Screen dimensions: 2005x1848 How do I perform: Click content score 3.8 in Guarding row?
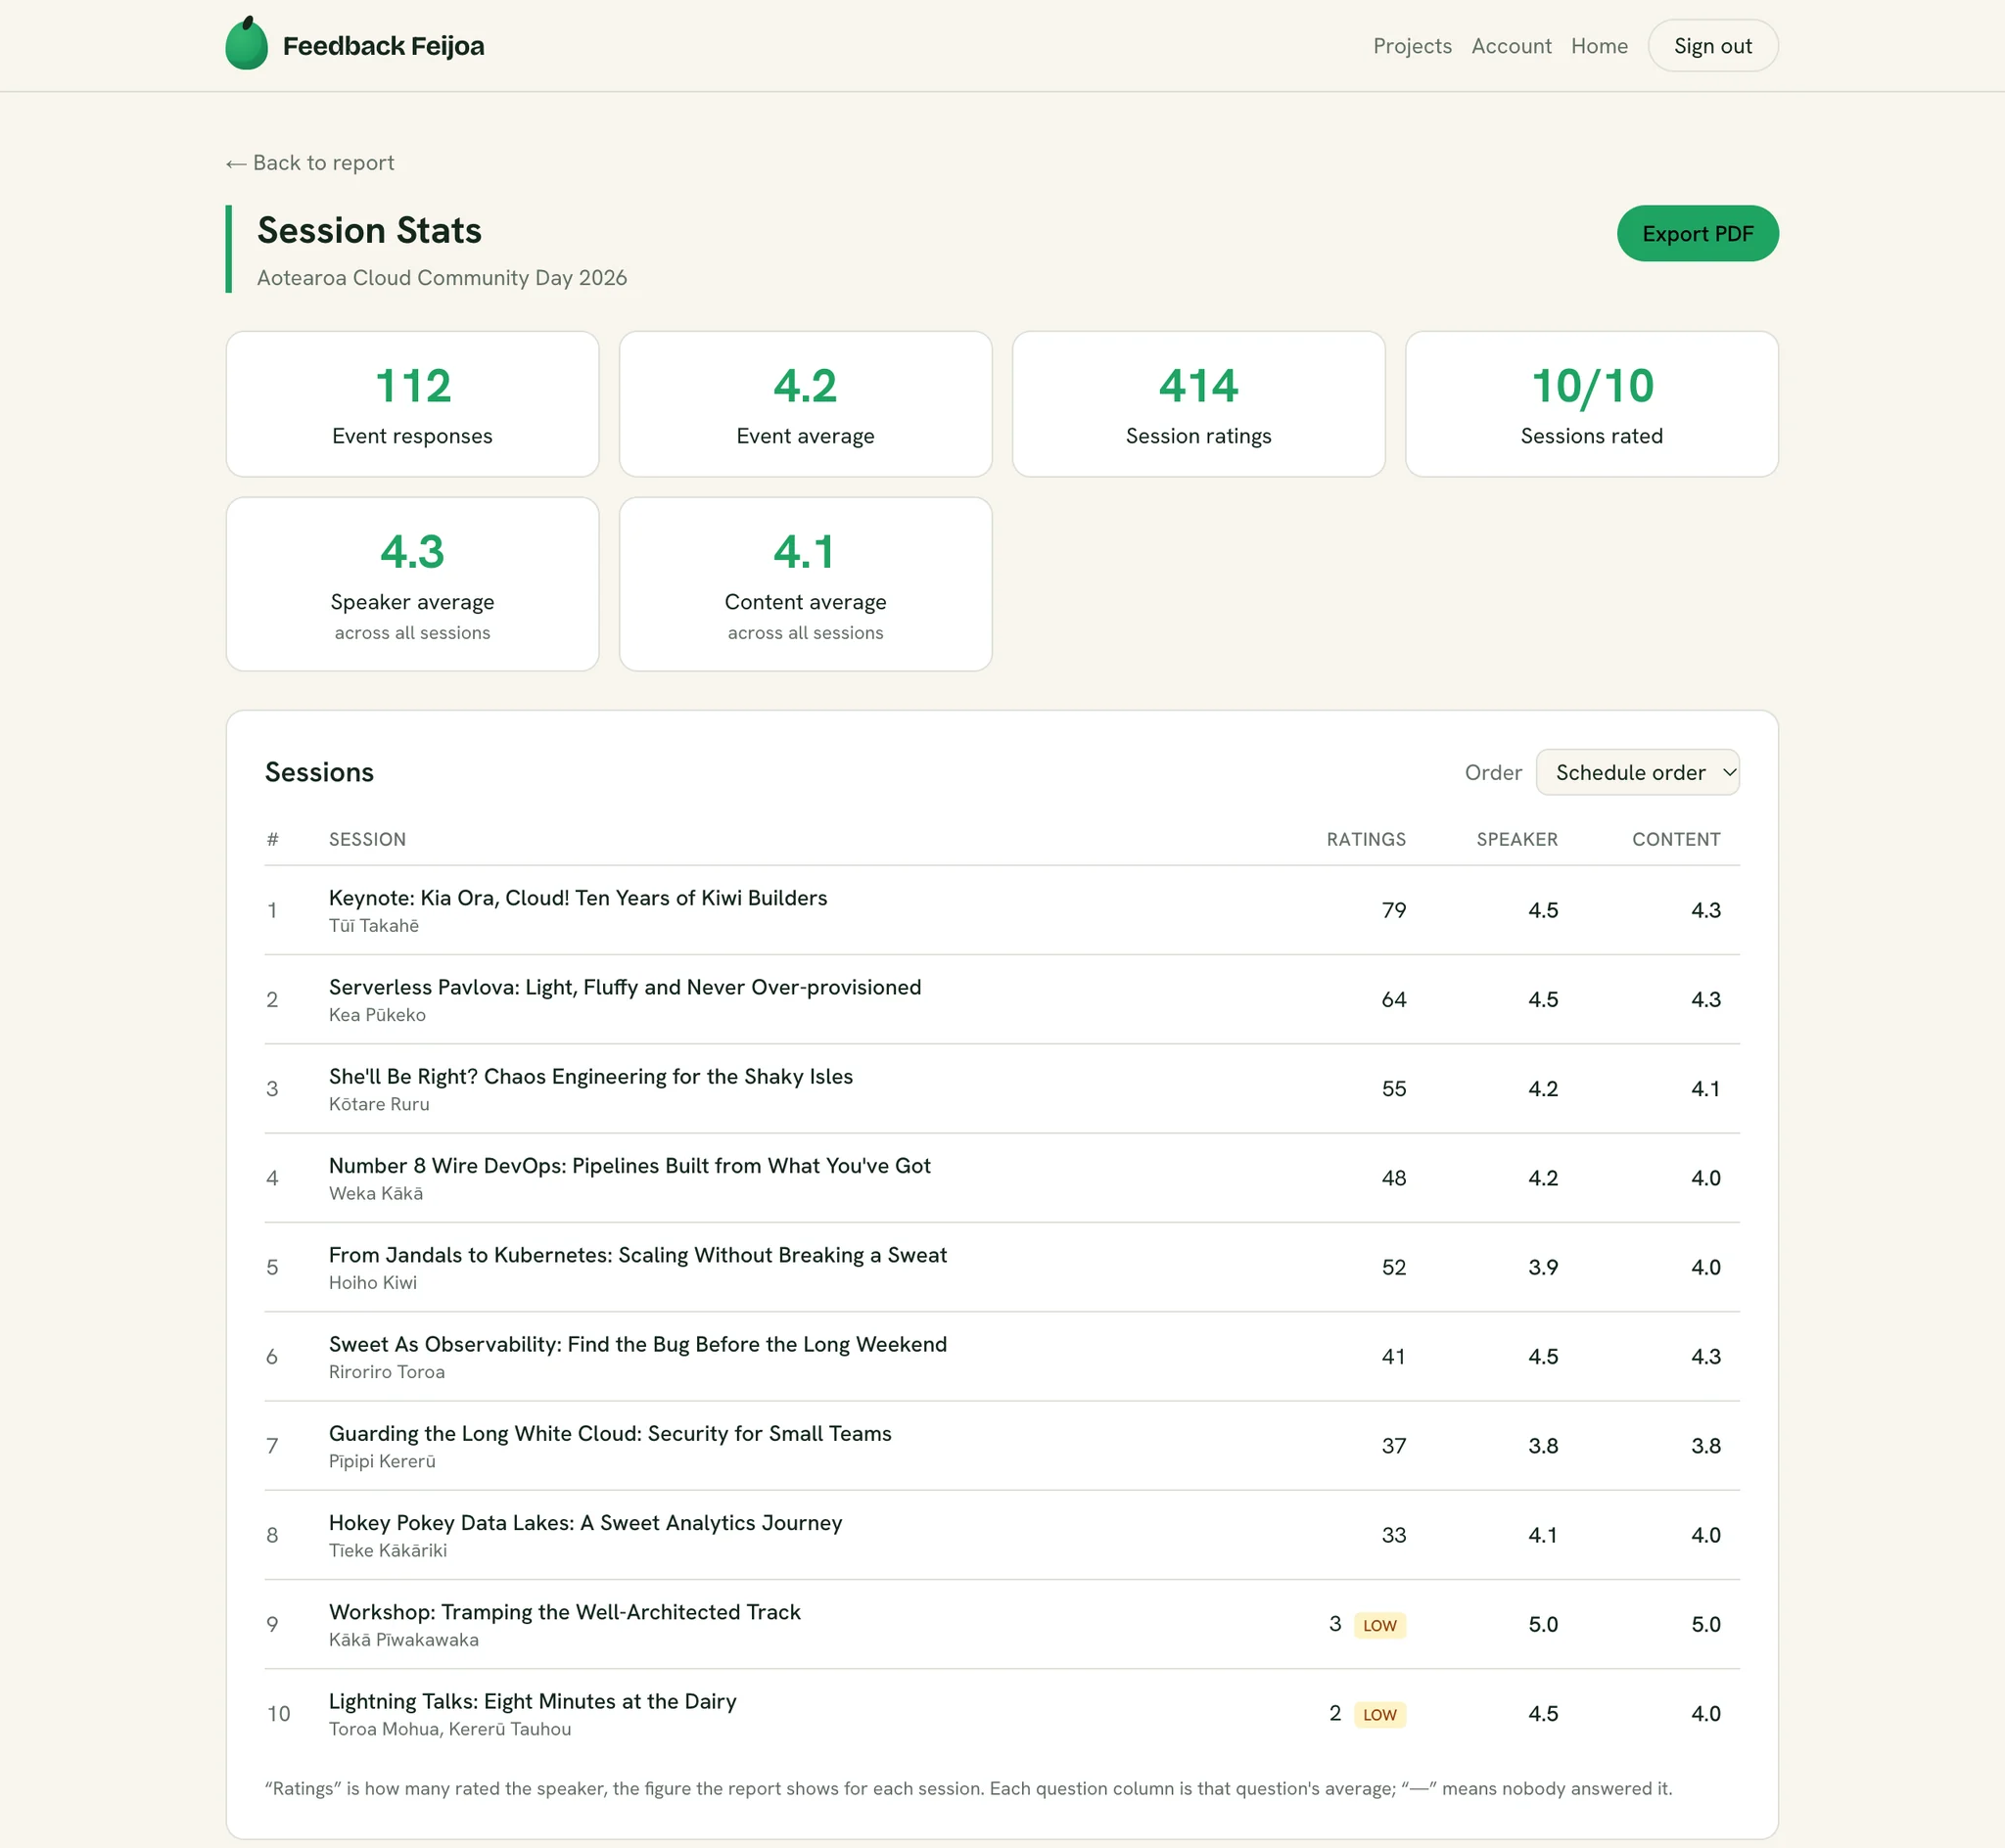[x=1706, y=1446]
